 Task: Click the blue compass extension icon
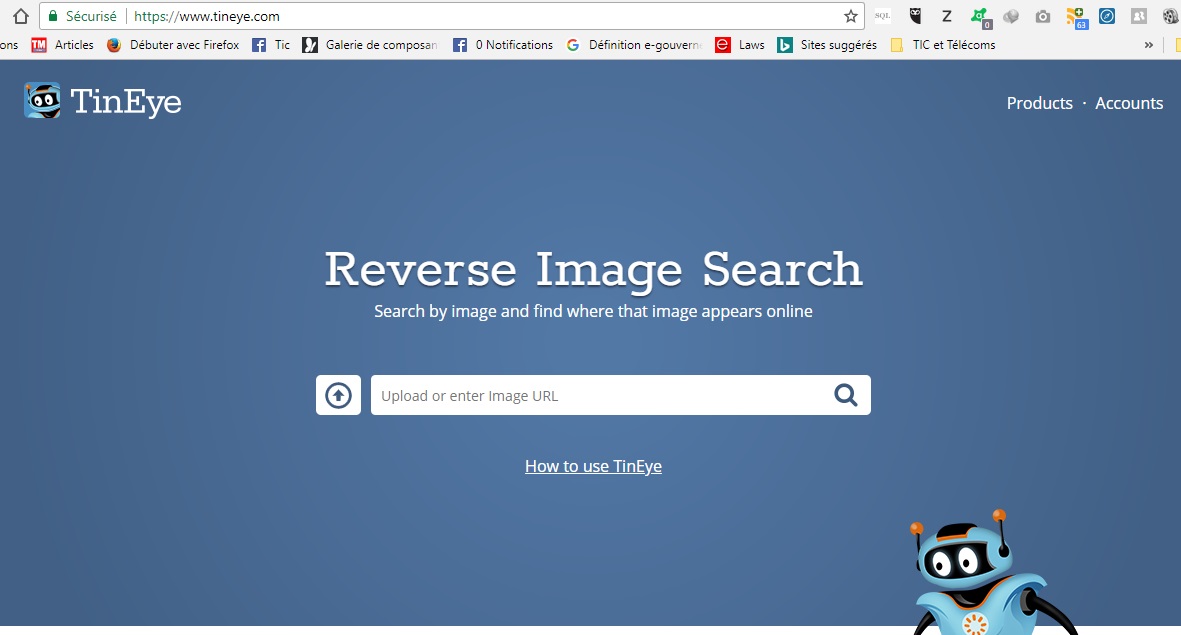[x=1107, y=16]
